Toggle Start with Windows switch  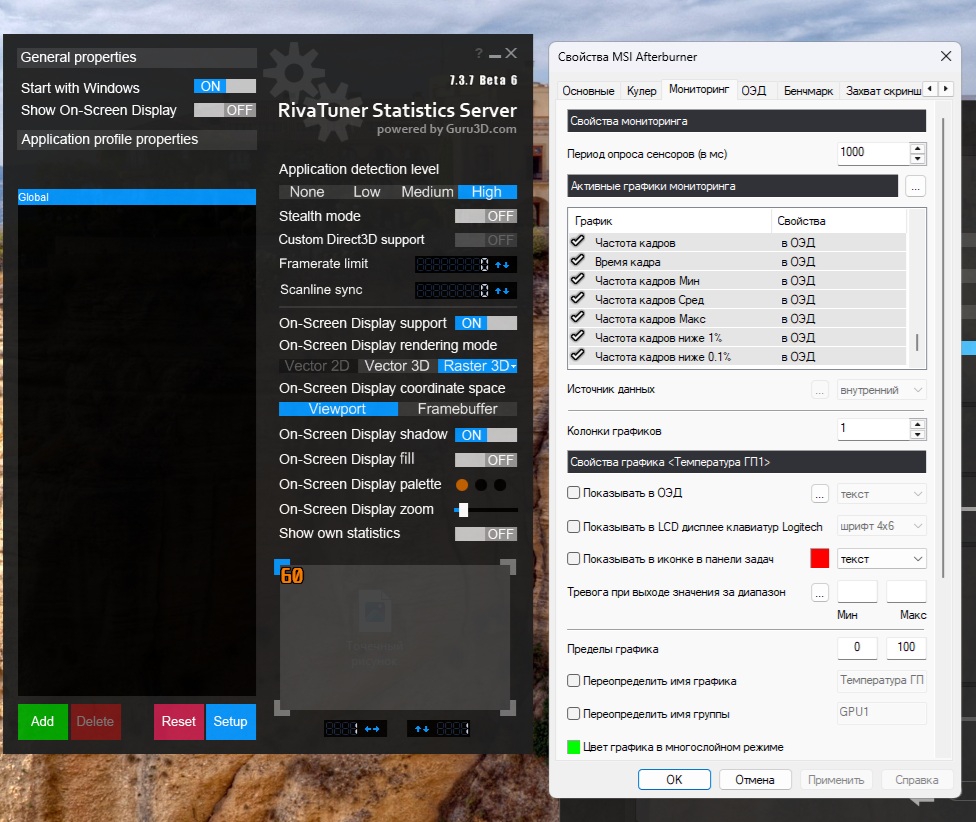coord(225,86)
